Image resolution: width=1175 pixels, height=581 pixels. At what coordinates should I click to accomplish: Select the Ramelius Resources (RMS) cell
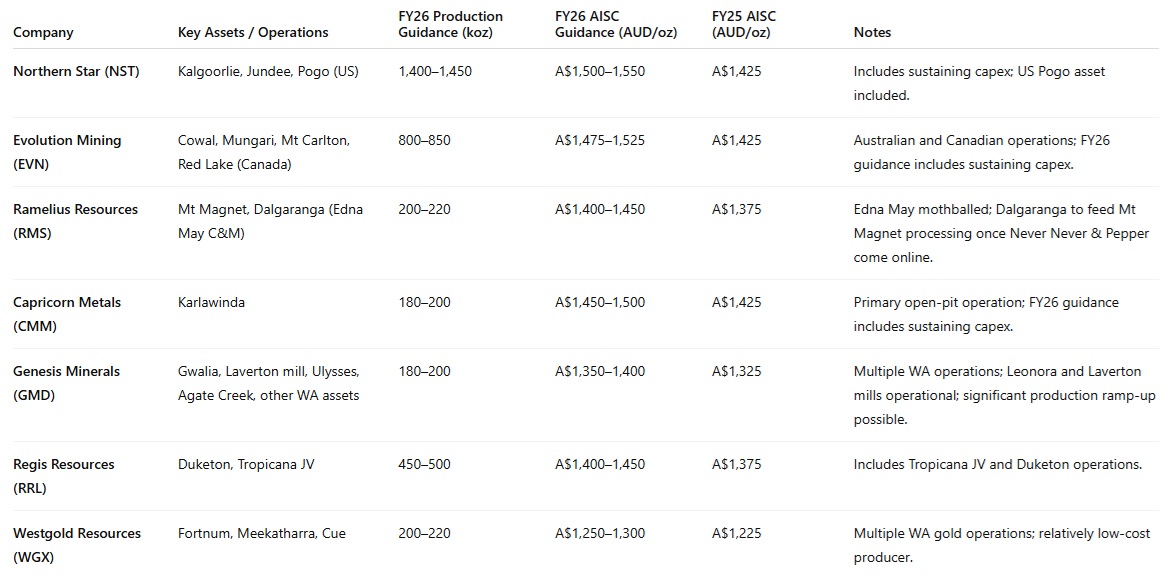pos(76,221)
